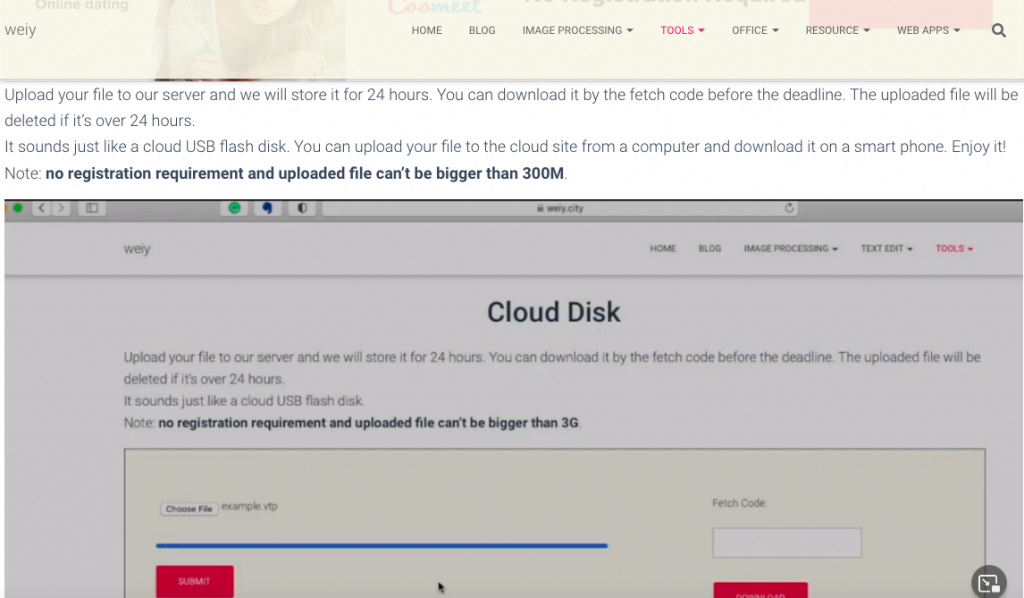
Task: Click the weiy.city address bar
Action: (x=560, y=208)
